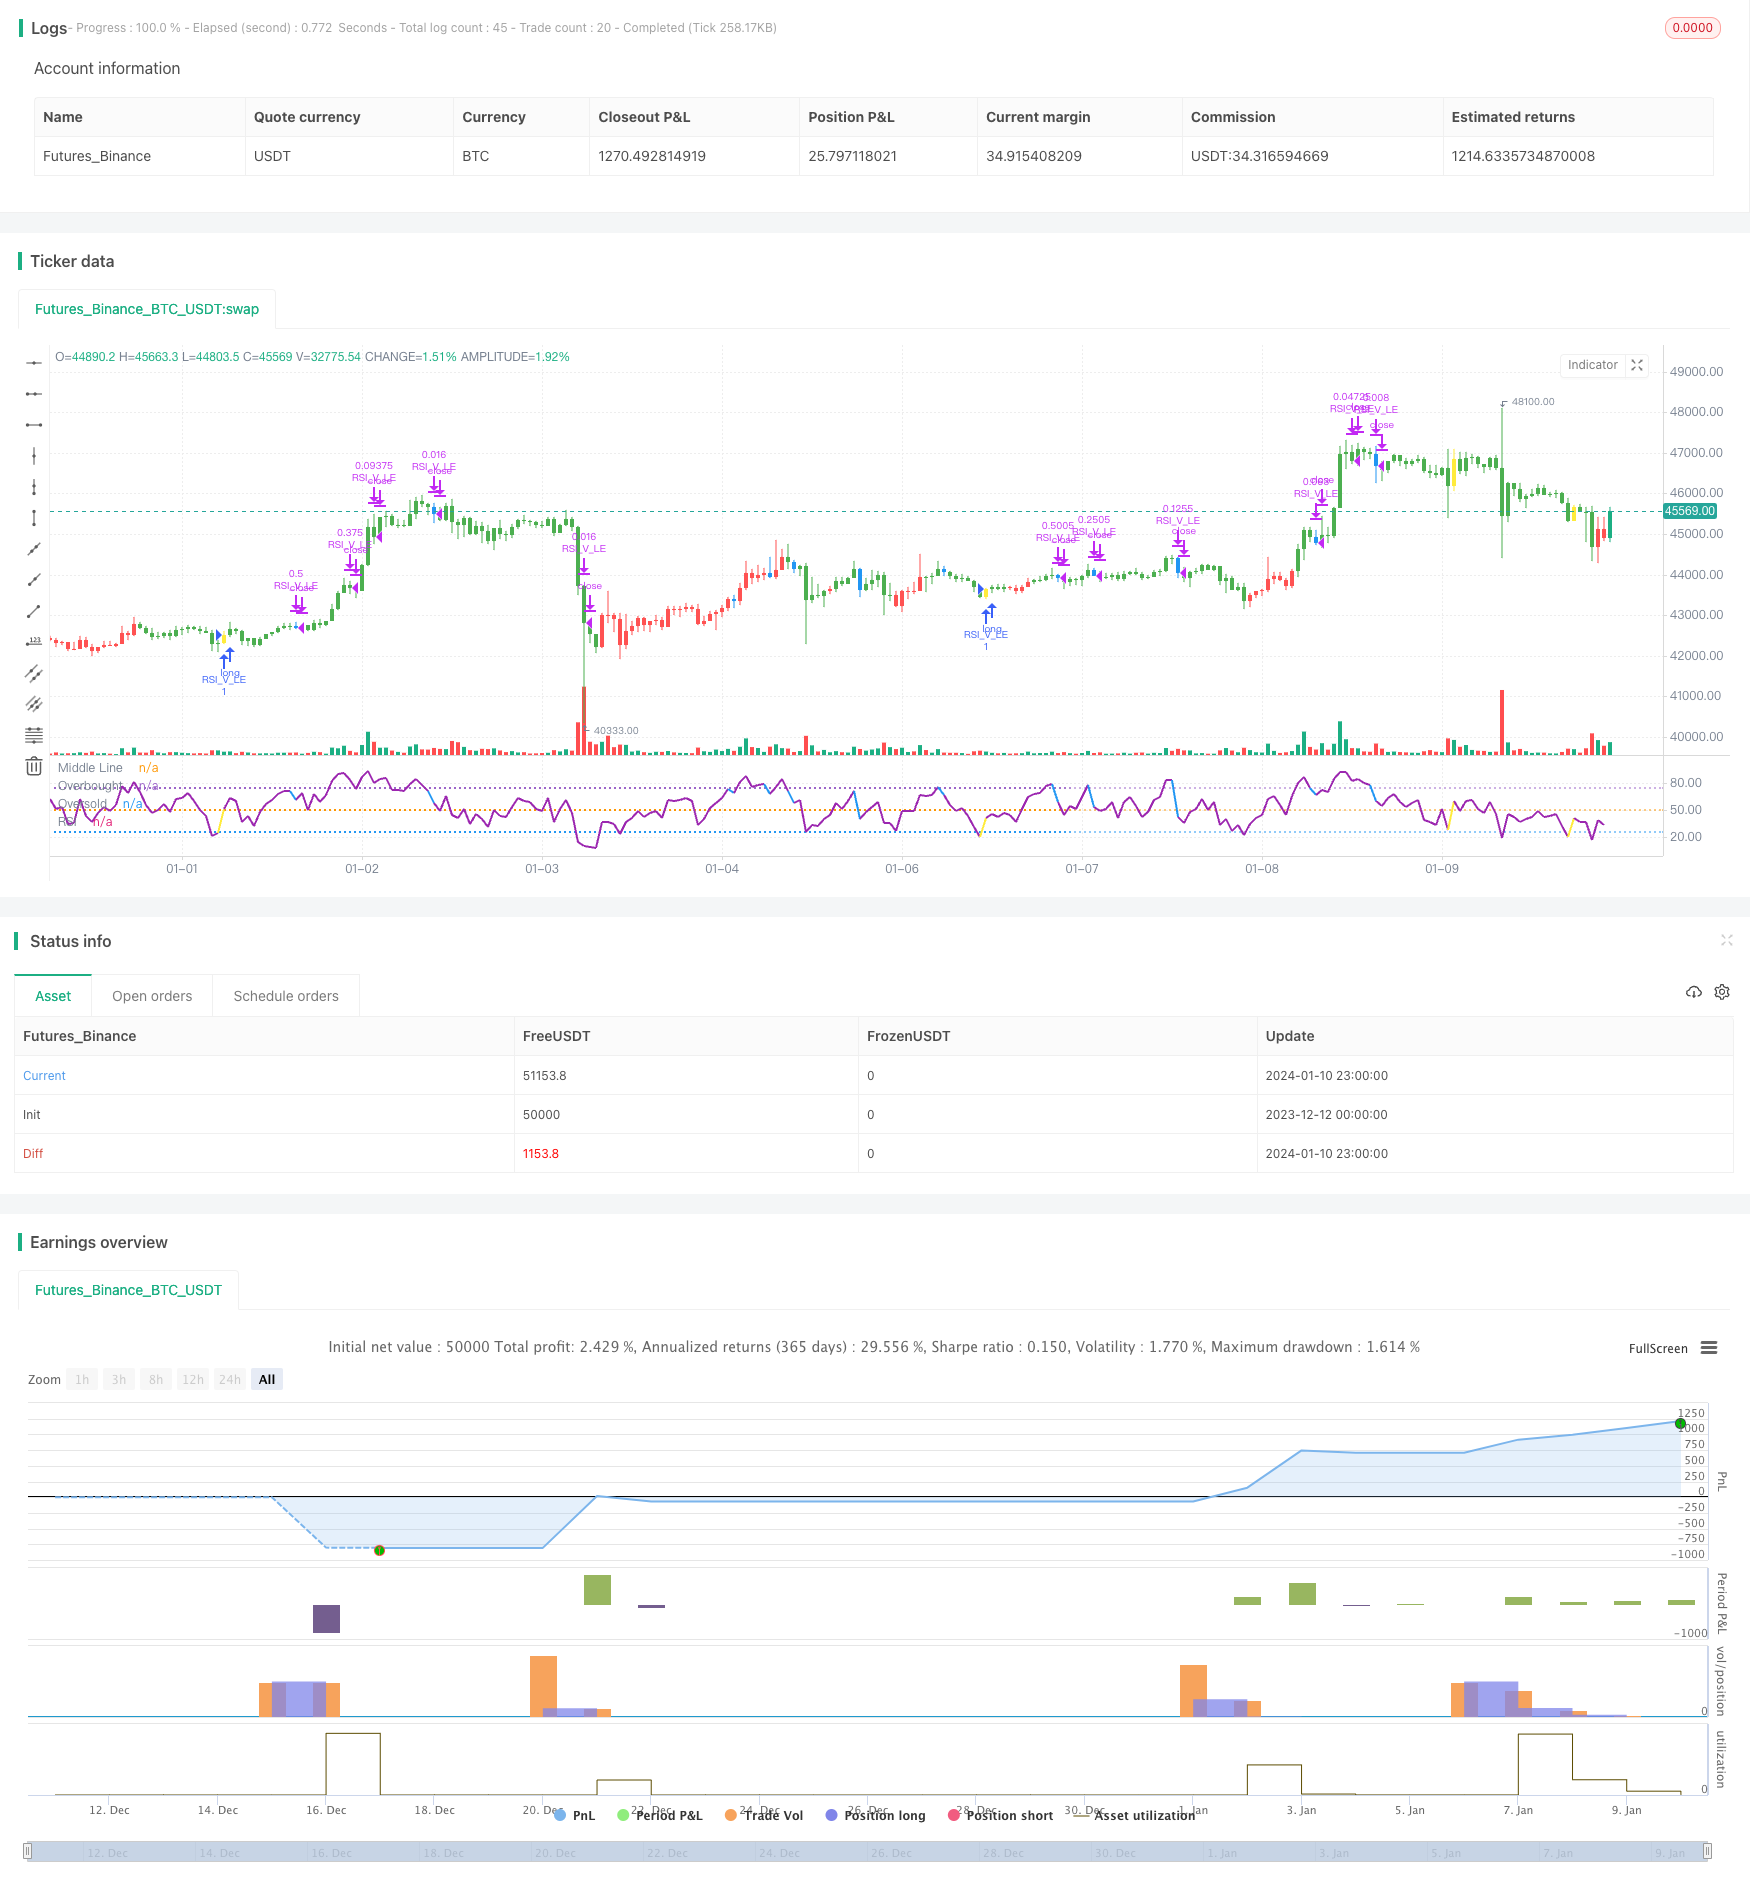Image resolution: width=1750 pixels, height=1891 pixels.
Task: Switch to the Open orders tab
Action: [152, 995]
